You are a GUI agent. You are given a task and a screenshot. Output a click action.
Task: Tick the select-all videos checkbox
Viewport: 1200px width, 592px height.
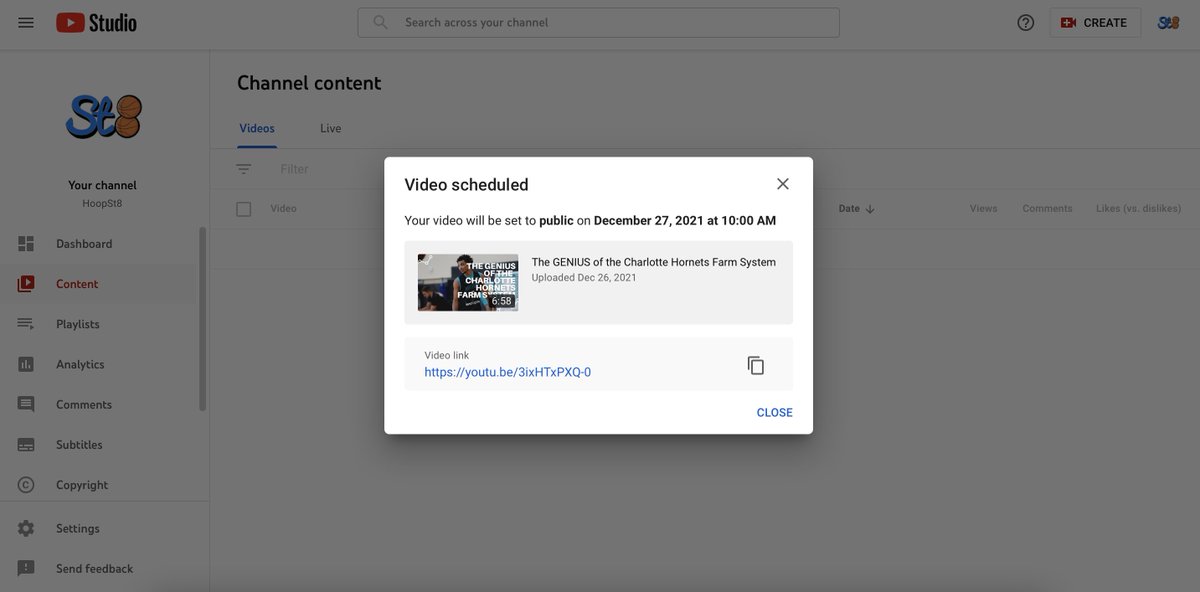click(x=244, y=209)
